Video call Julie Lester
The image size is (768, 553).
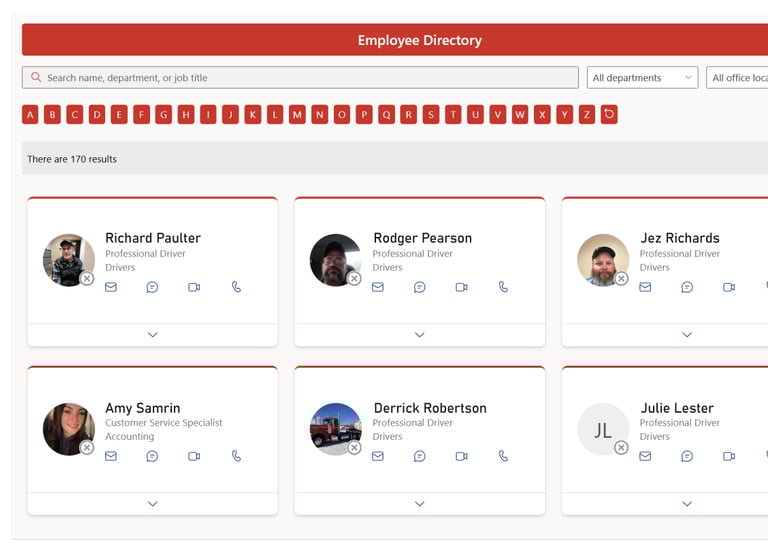(729, 456)
